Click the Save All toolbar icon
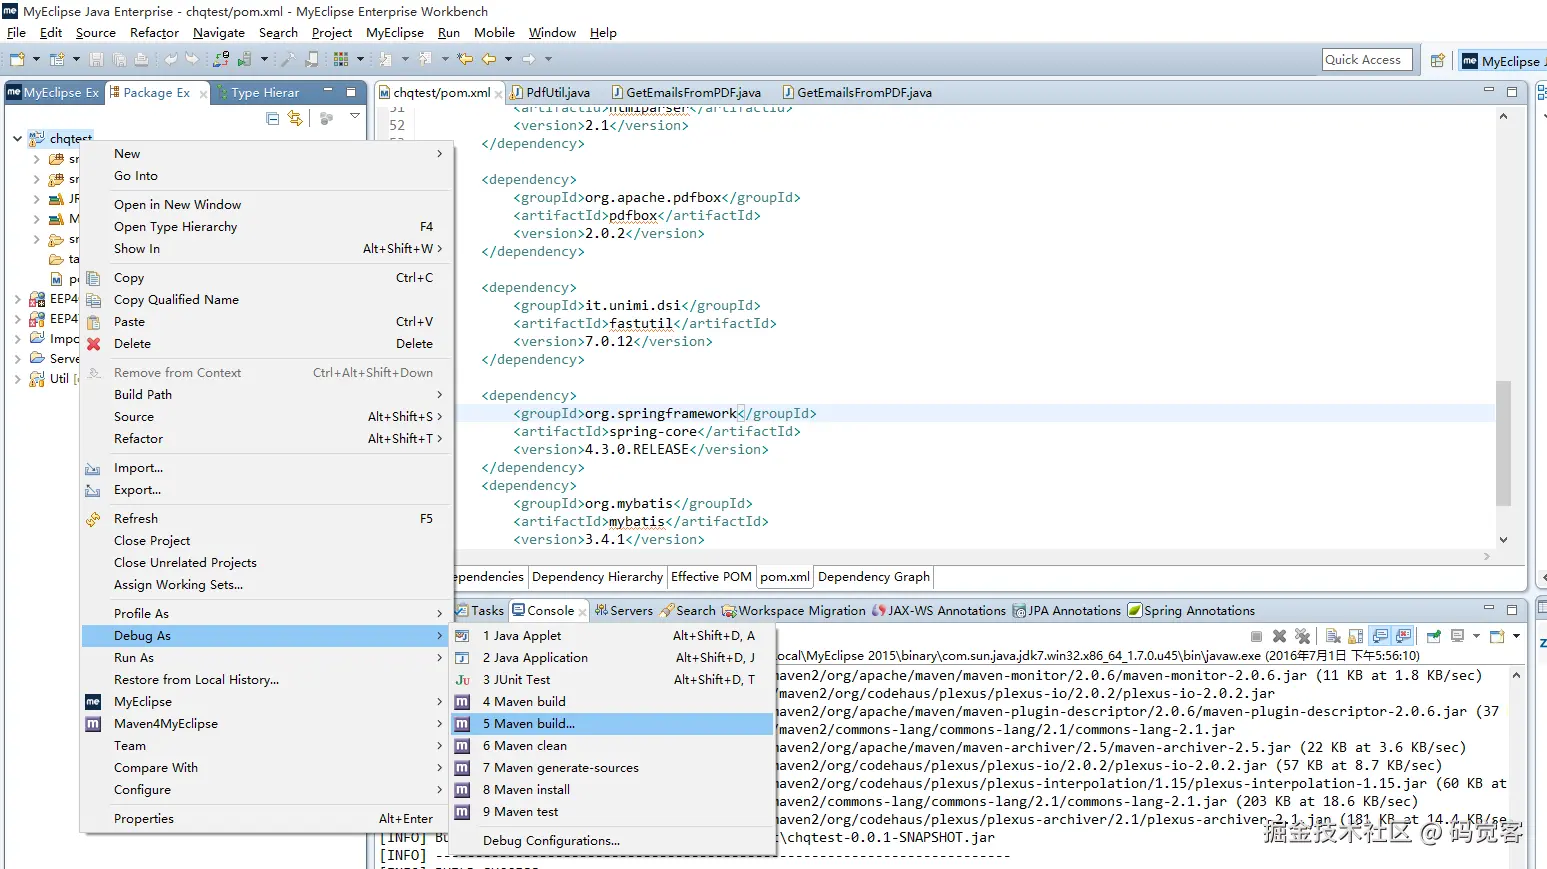Image resolution: width=1547 pixels, height=869 pixels. click(119, 59)
